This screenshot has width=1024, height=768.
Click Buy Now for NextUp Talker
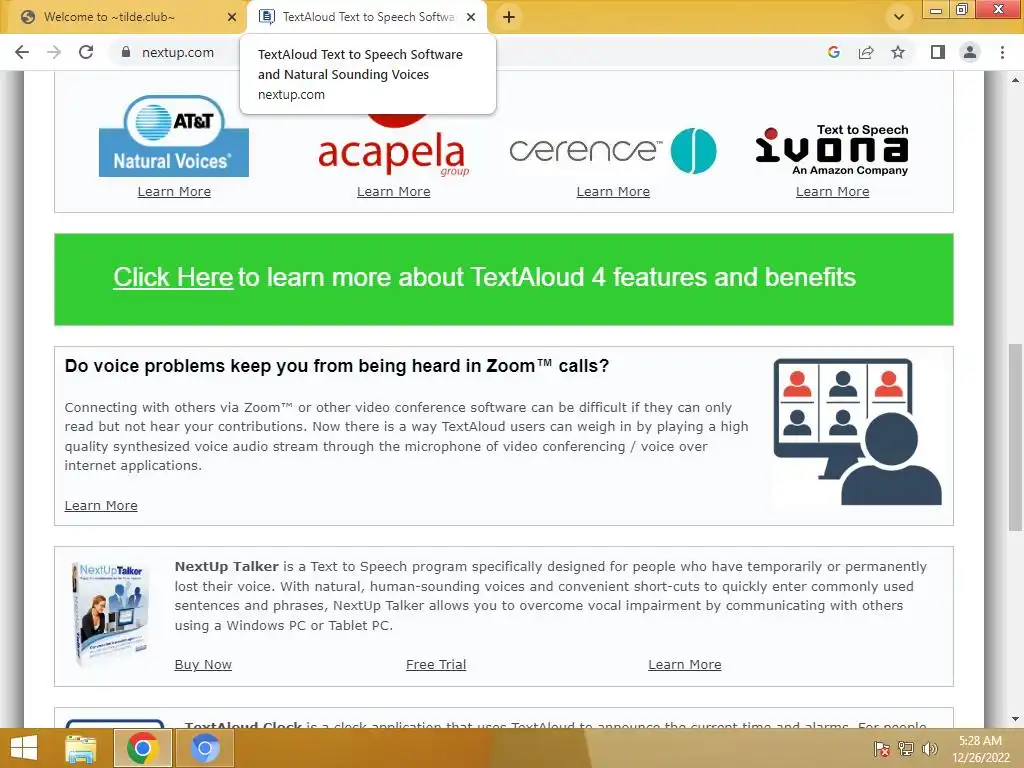[203, 664]
